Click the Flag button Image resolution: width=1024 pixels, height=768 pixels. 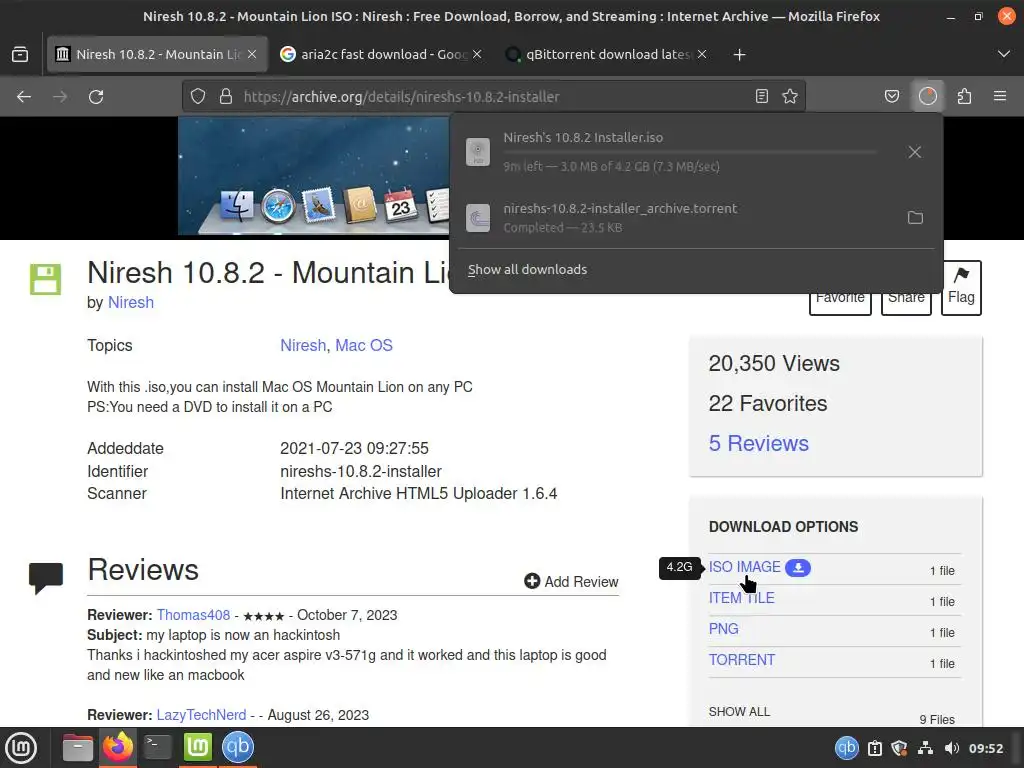click(961, 288)
